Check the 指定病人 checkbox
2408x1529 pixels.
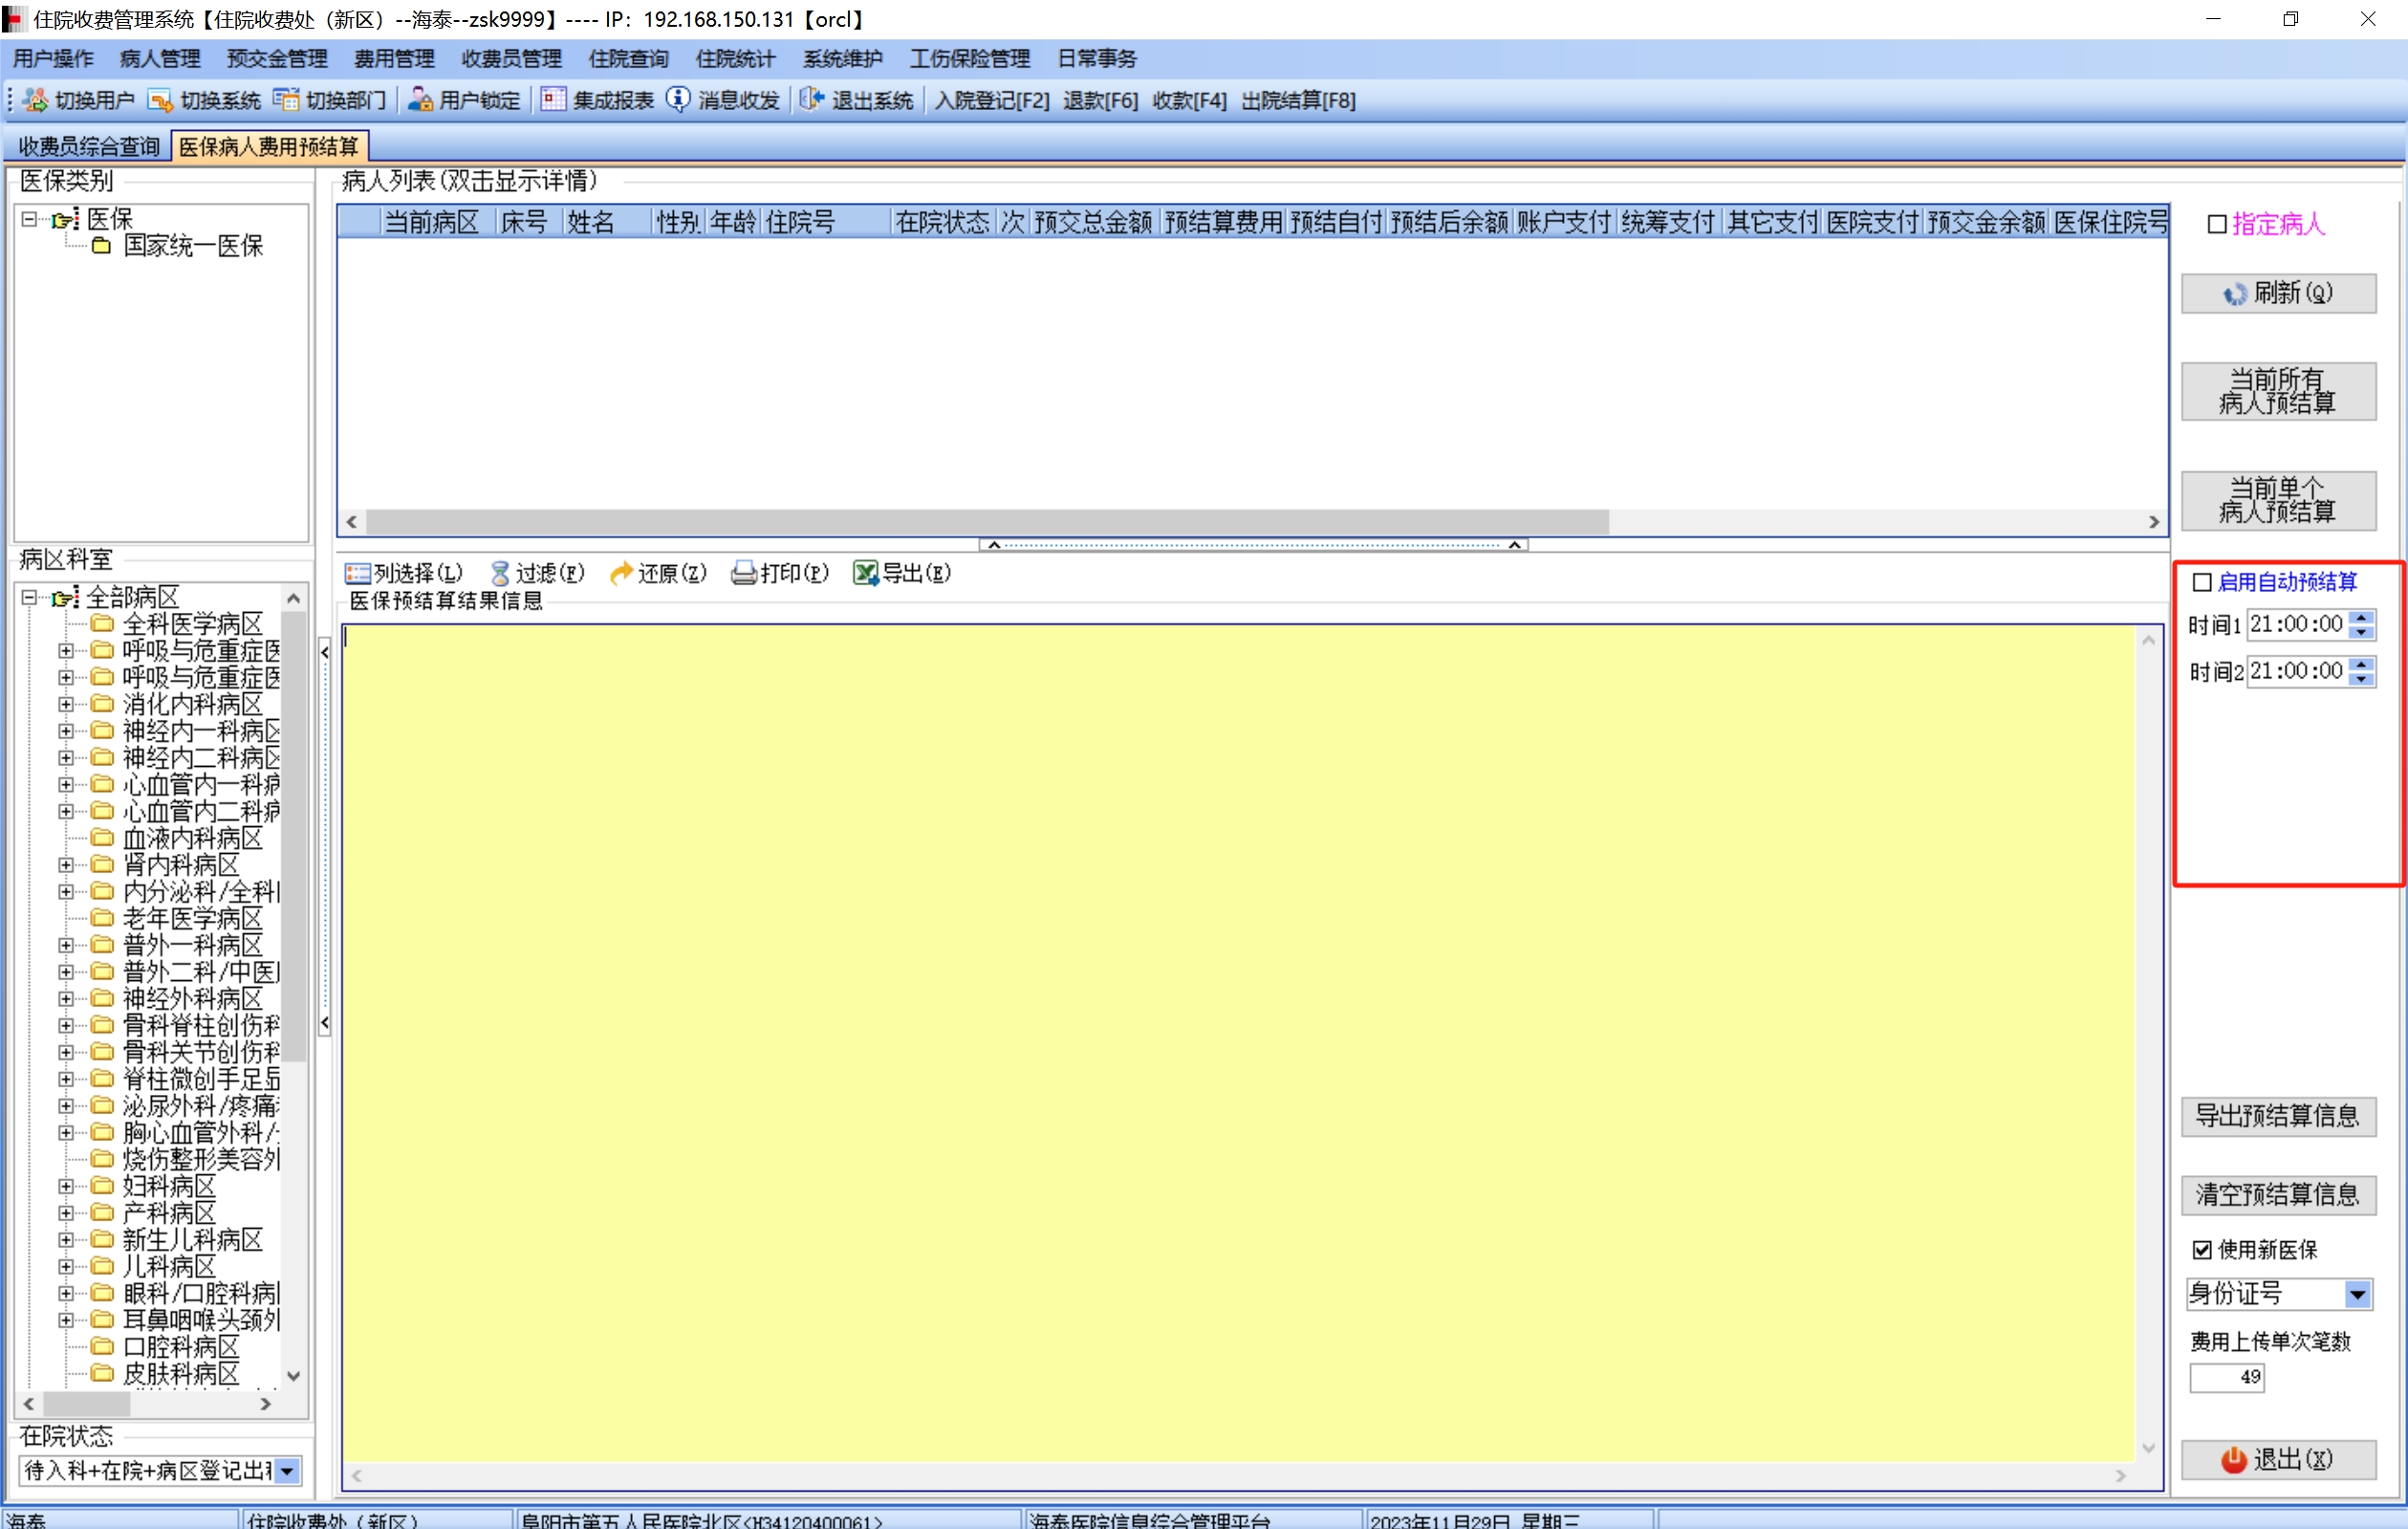pos(2216,224)
